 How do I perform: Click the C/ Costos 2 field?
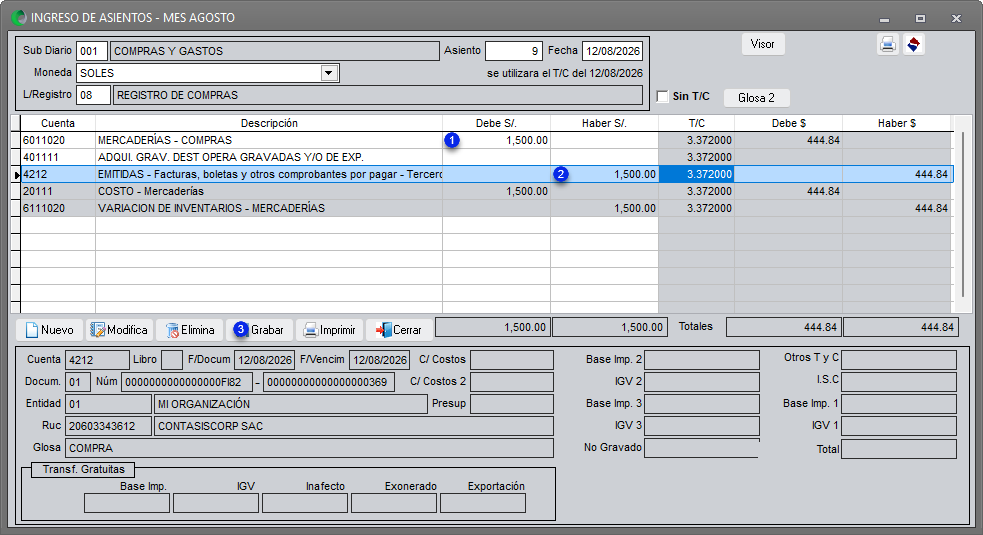pyautogui.click(x=512, y=382)
